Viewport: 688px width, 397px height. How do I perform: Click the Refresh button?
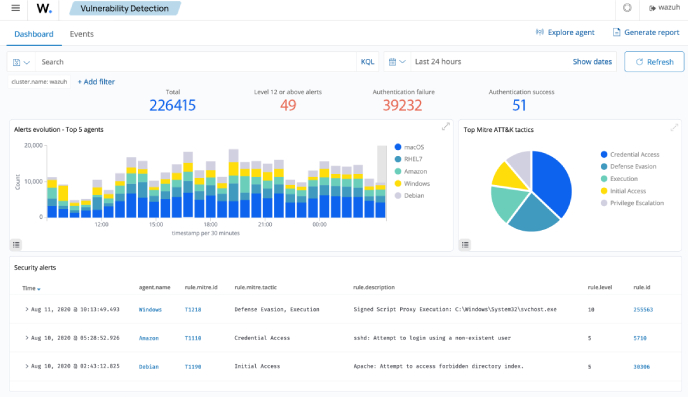[x=654, y=62]
